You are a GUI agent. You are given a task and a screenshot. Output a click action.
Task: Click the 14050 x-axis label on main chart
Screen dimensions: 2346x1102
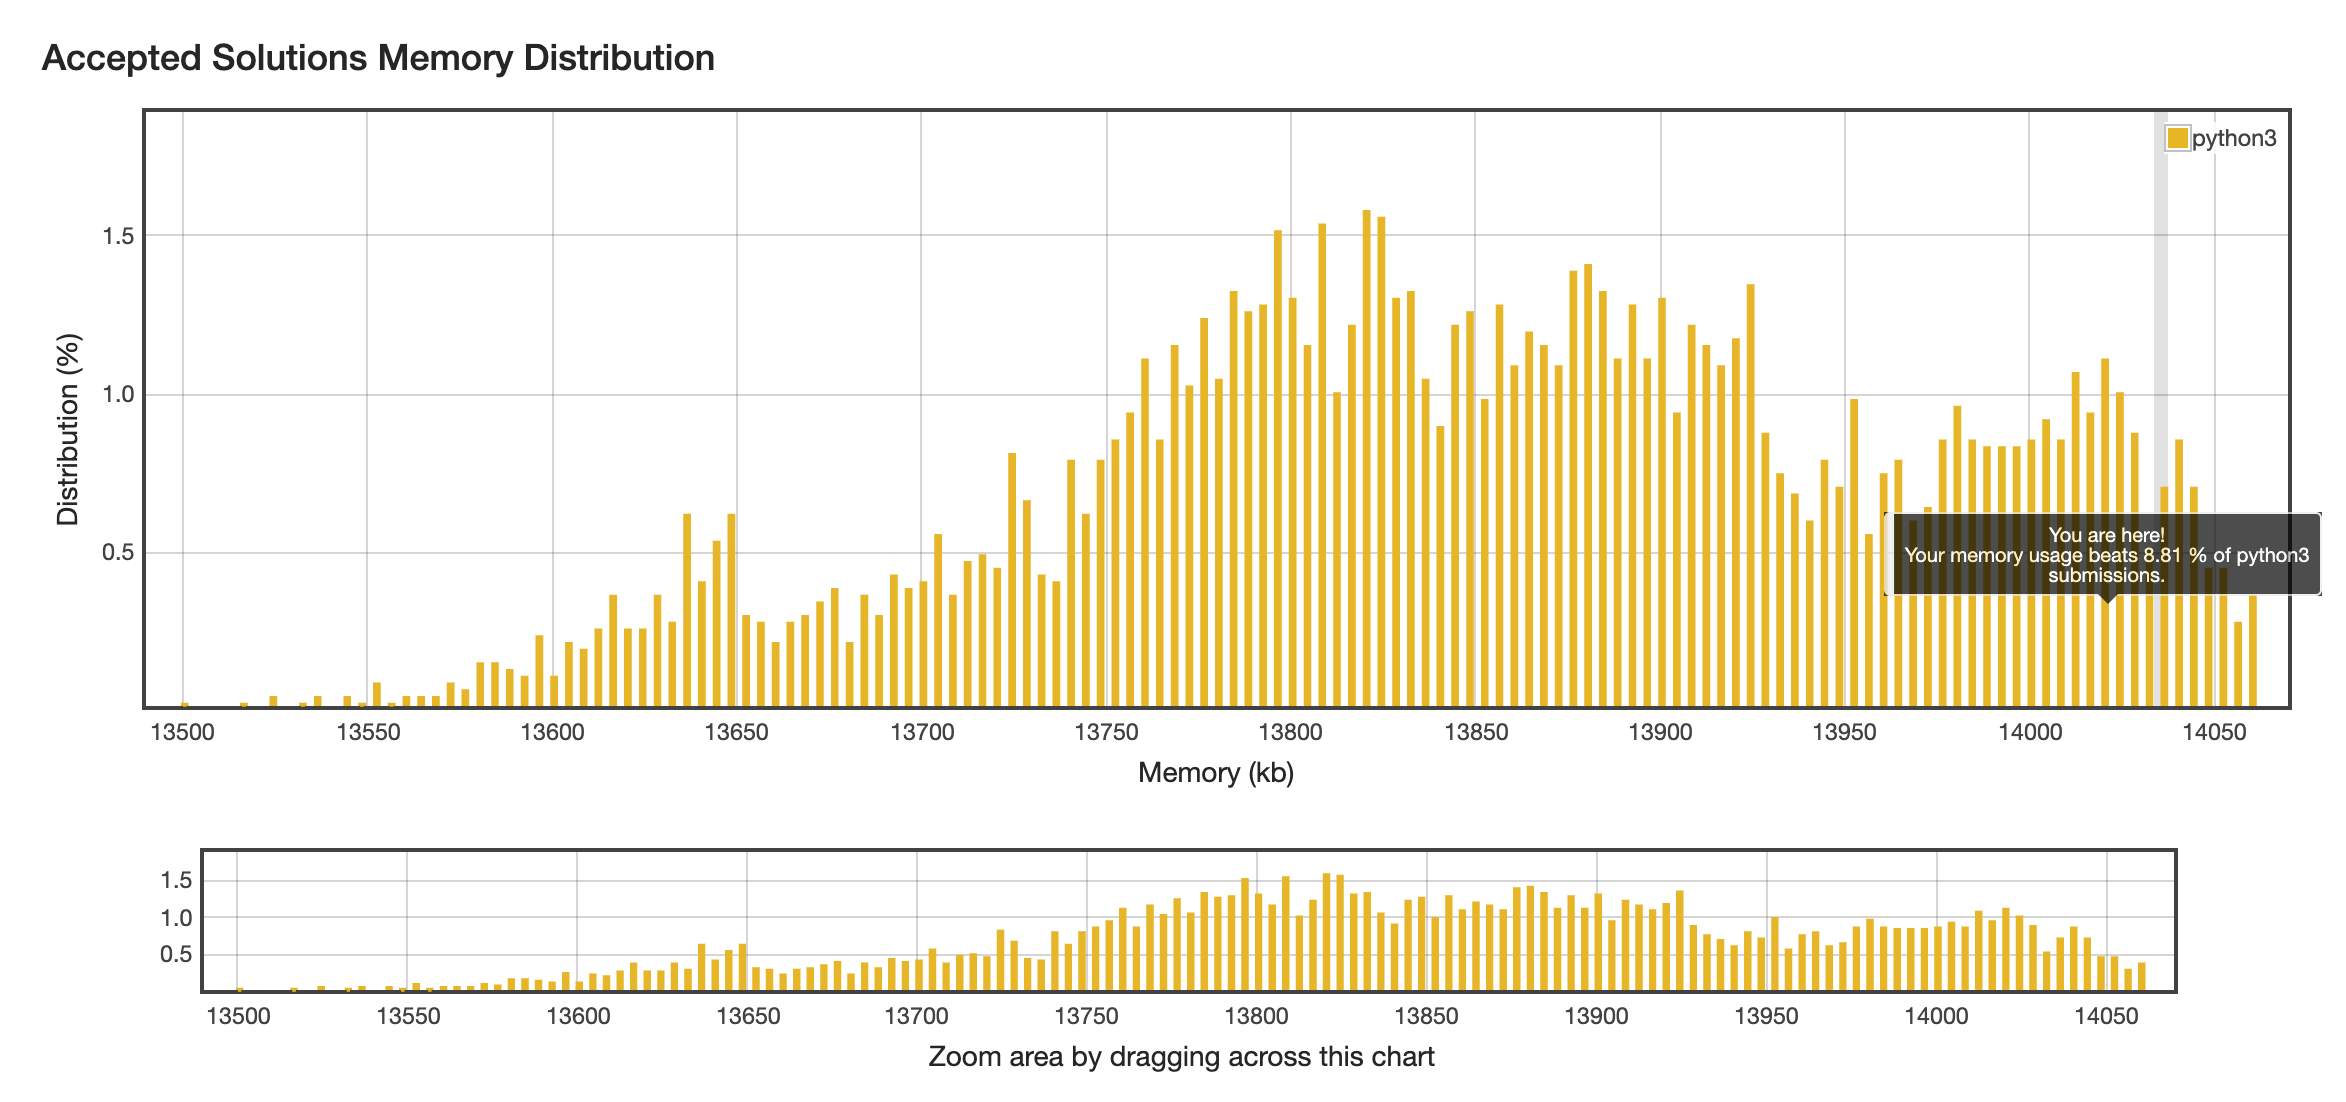(2214, 732)
